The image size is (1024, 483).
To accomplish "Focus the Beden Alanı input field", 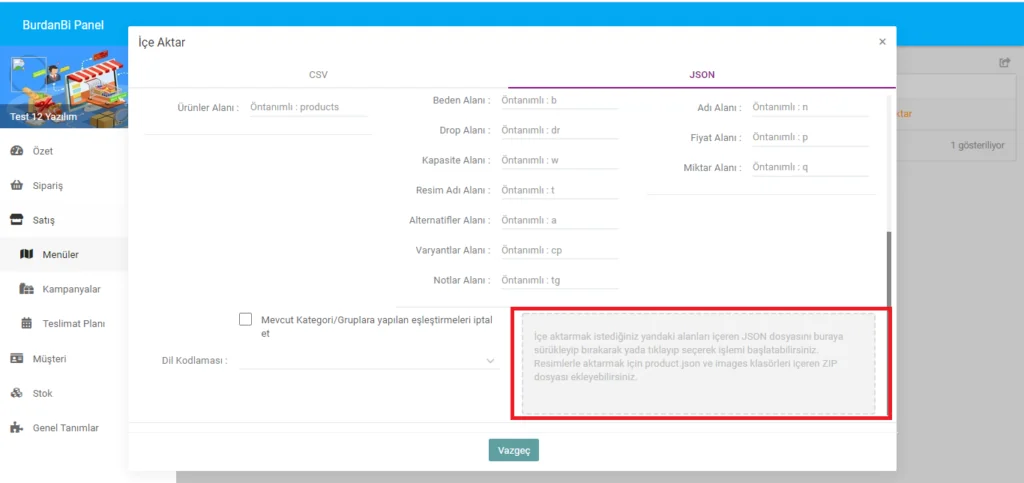I will pyautogui.click(x=560, y=101).
